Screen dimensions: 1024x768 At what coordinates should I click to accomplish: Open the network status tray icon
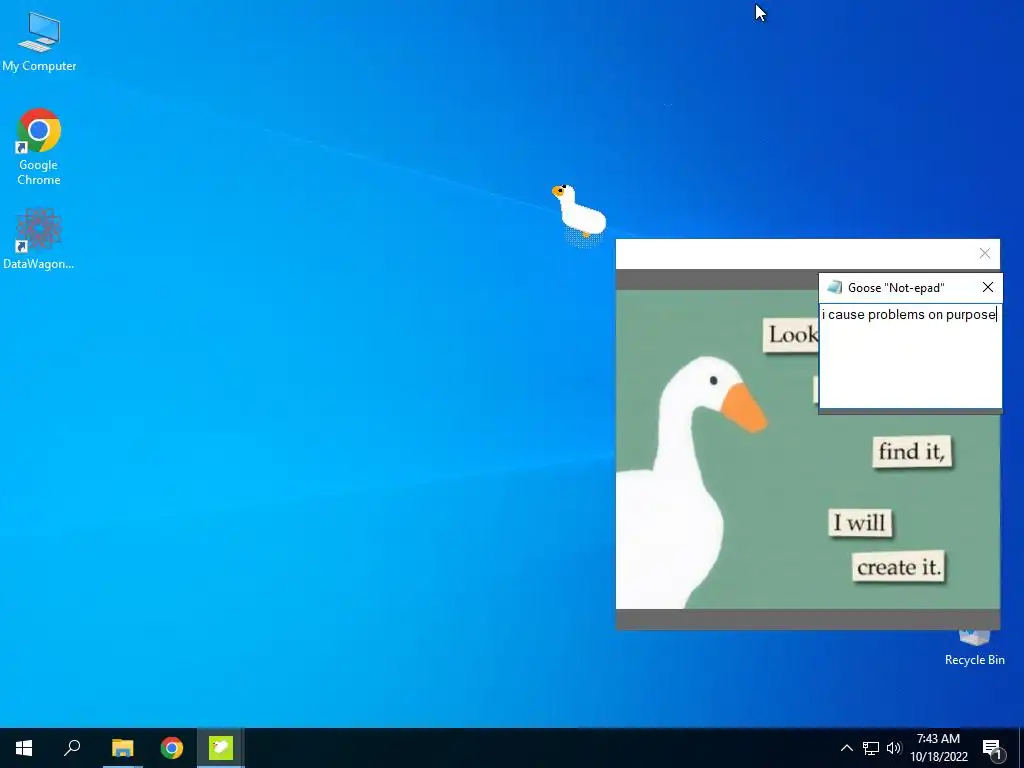[x=871, y=748]
